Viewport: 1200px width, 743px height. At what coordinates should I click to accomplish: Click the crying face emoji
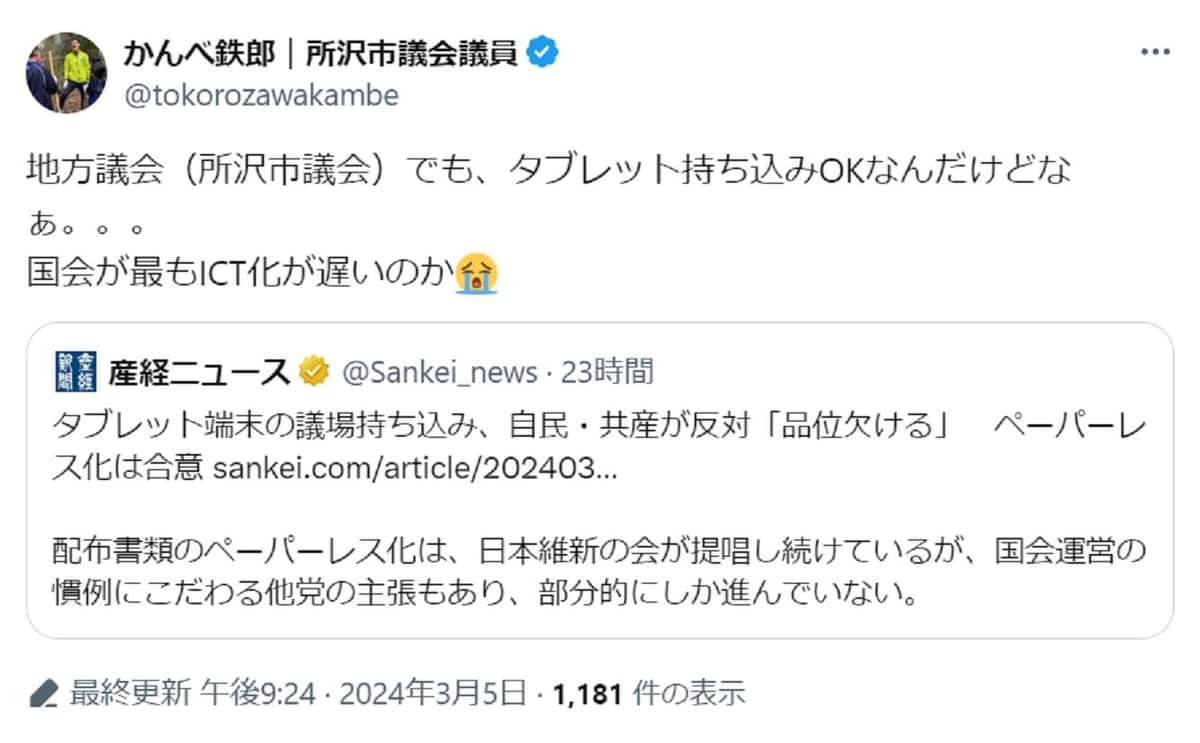point(476,272)
